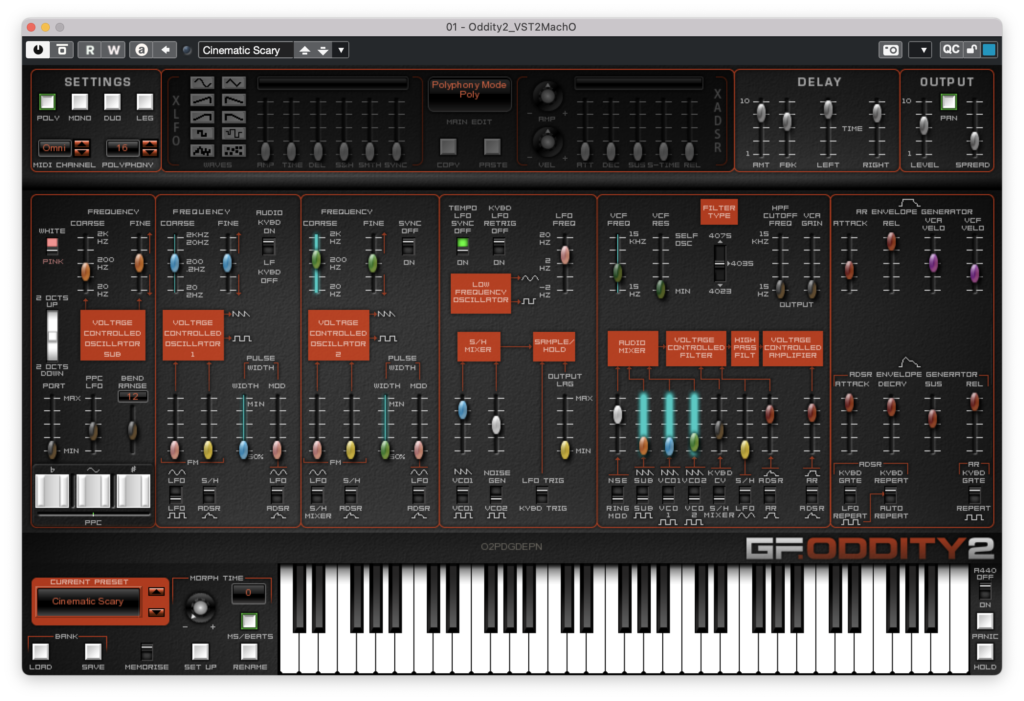Open the QC quick controls button

pos(950,49)
